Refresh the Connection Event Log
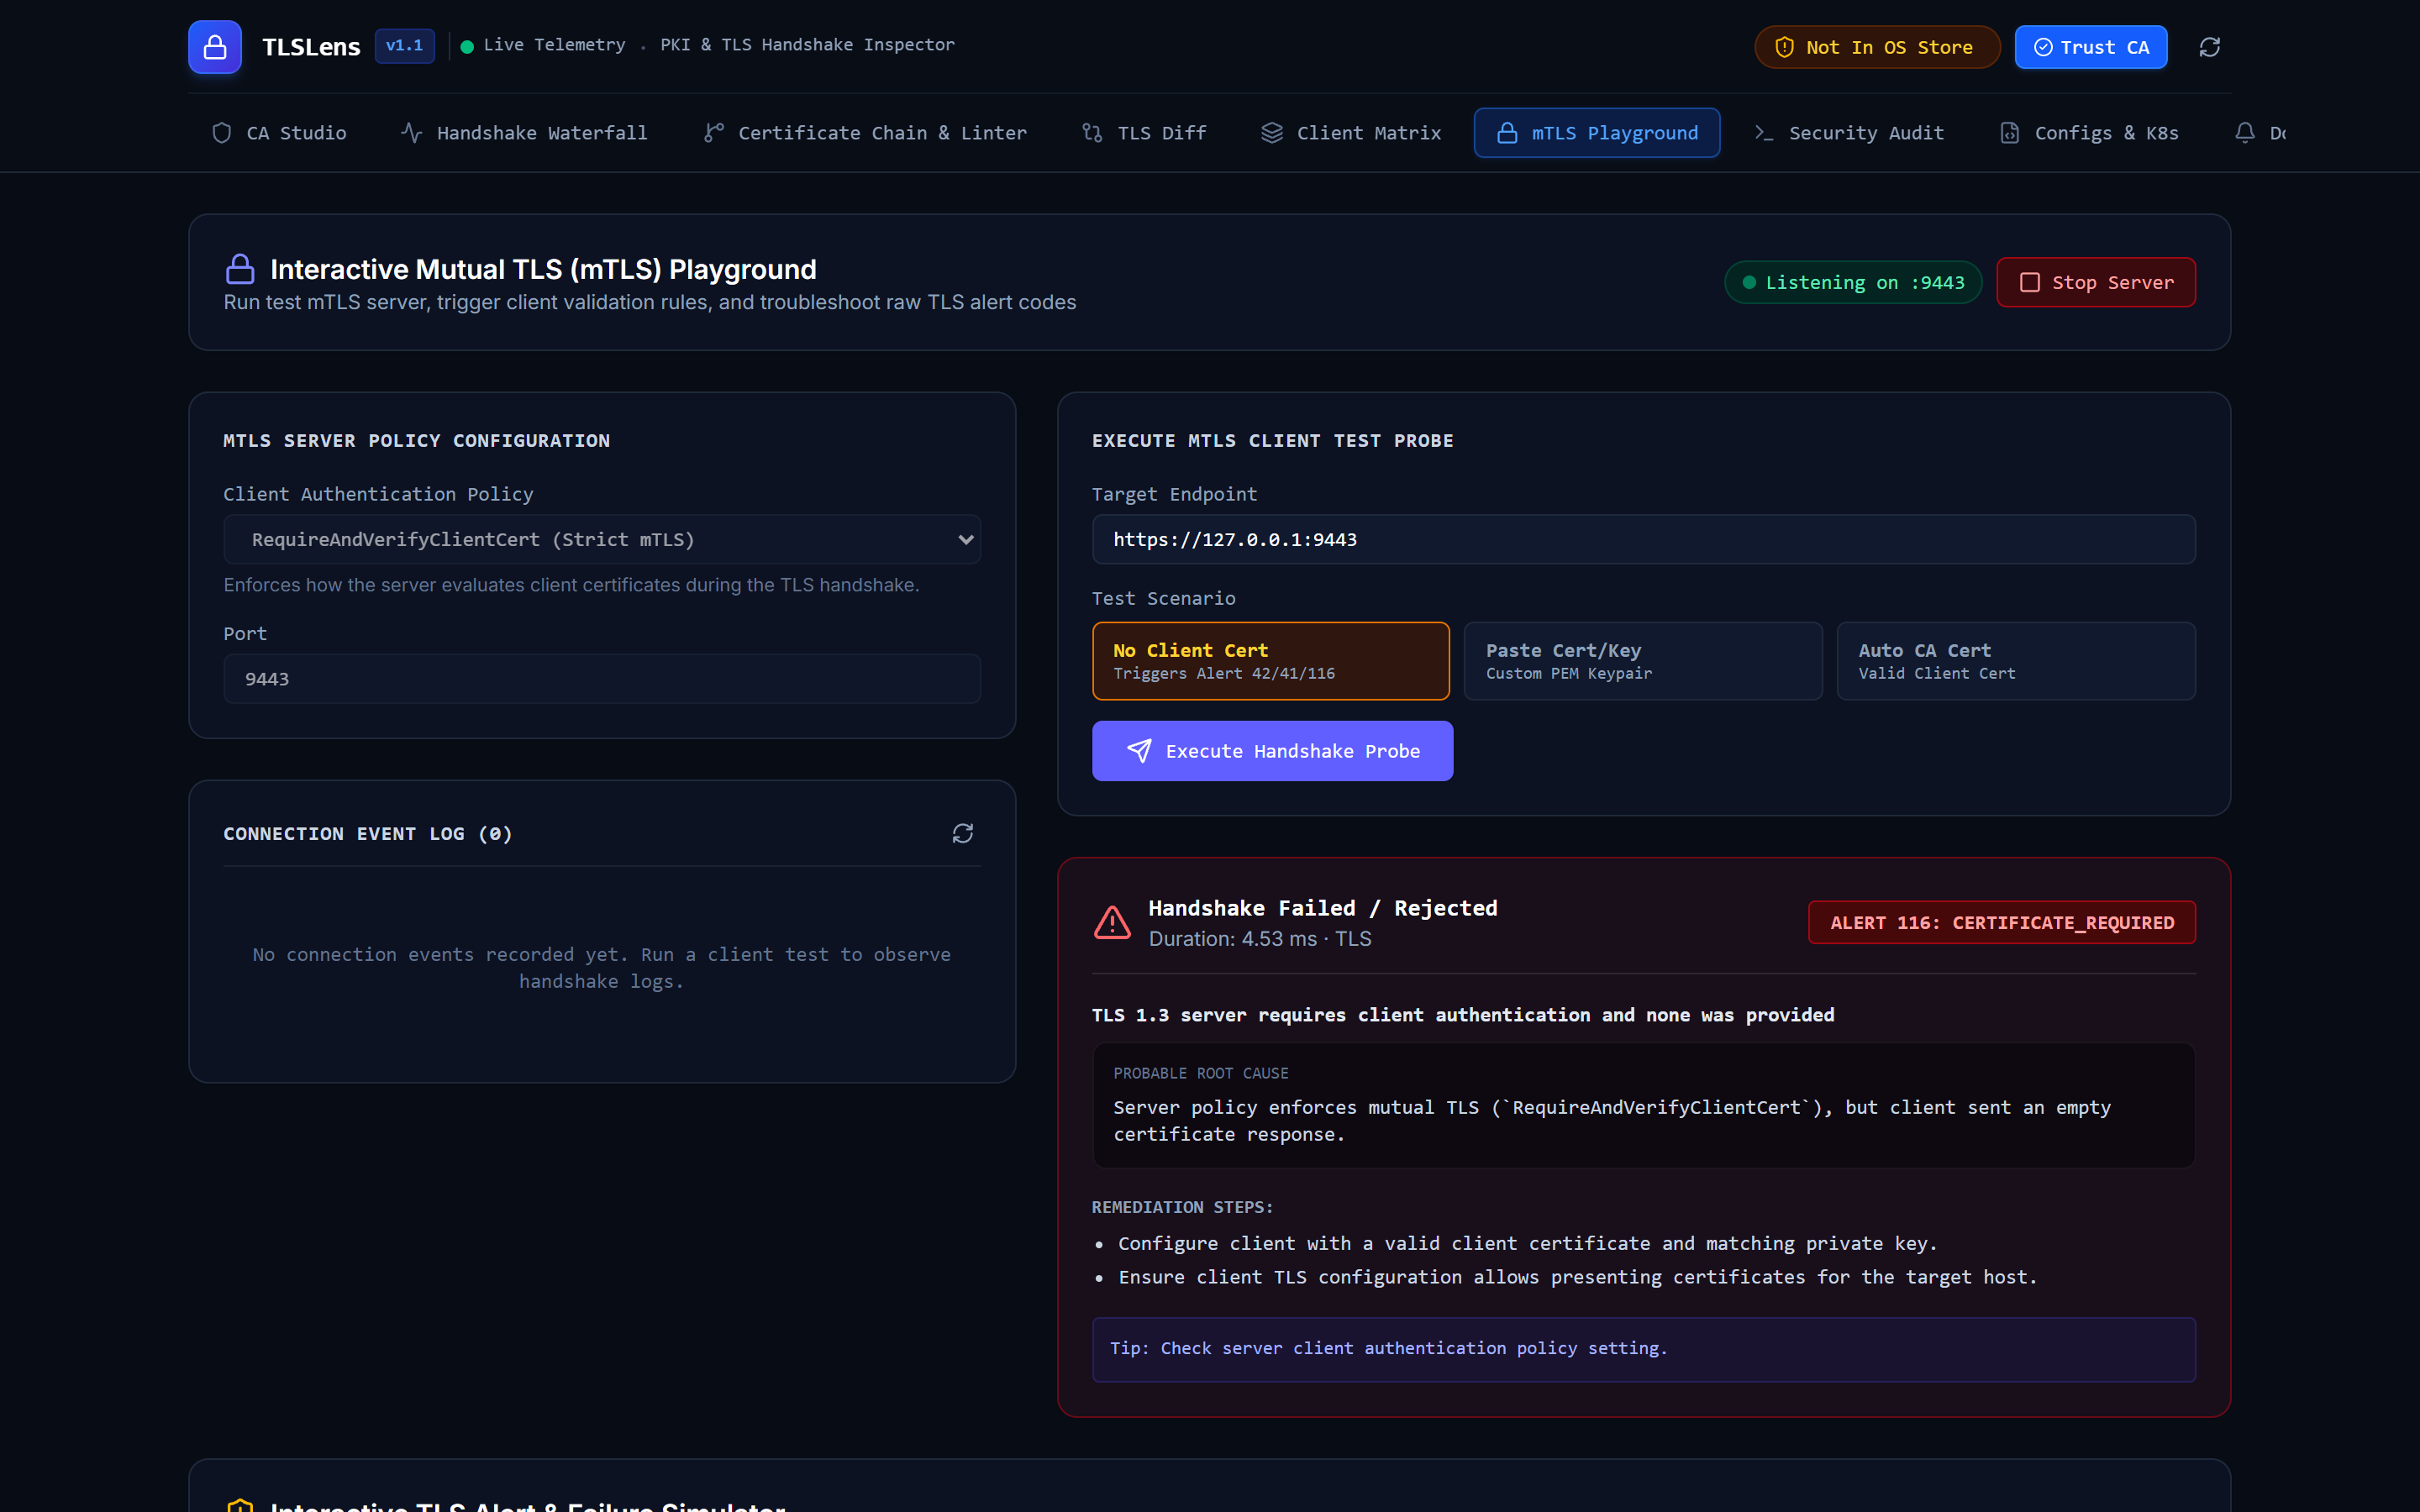Image resolution: width=2420 pixels, height=1512 pixels. (x=962, y=833)
